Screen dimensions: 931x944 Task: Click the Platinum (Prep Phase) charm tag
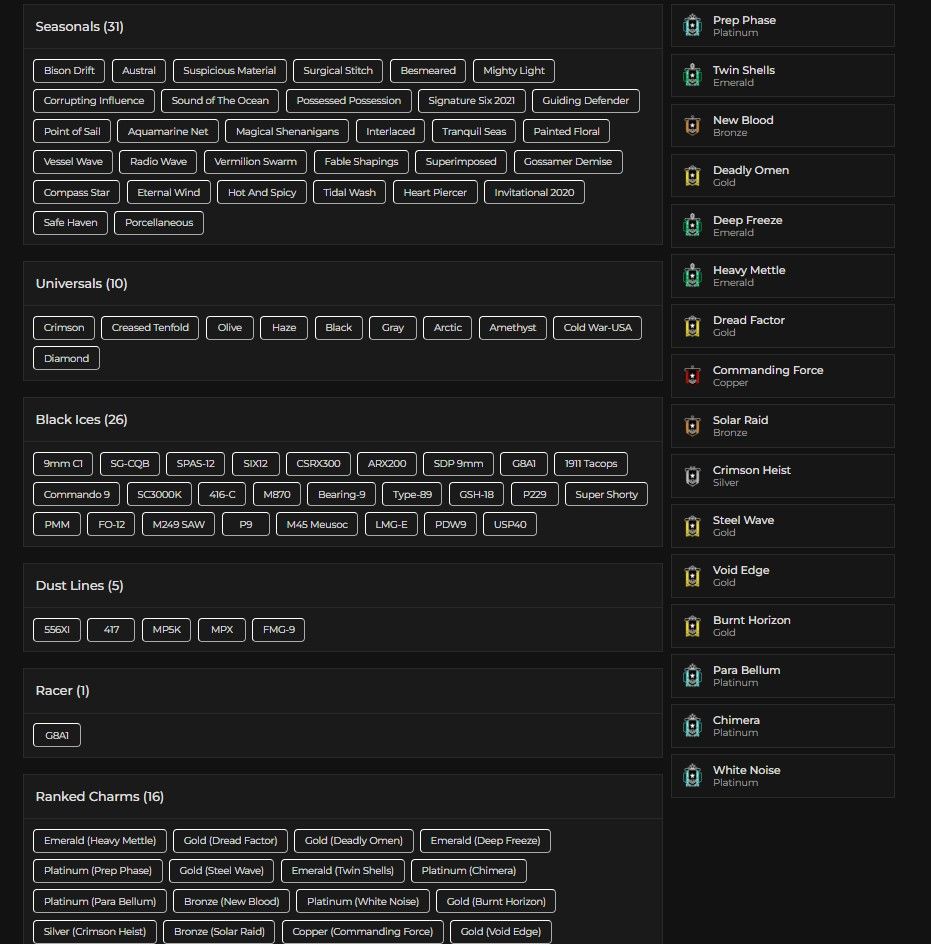[x=98, y=871]
